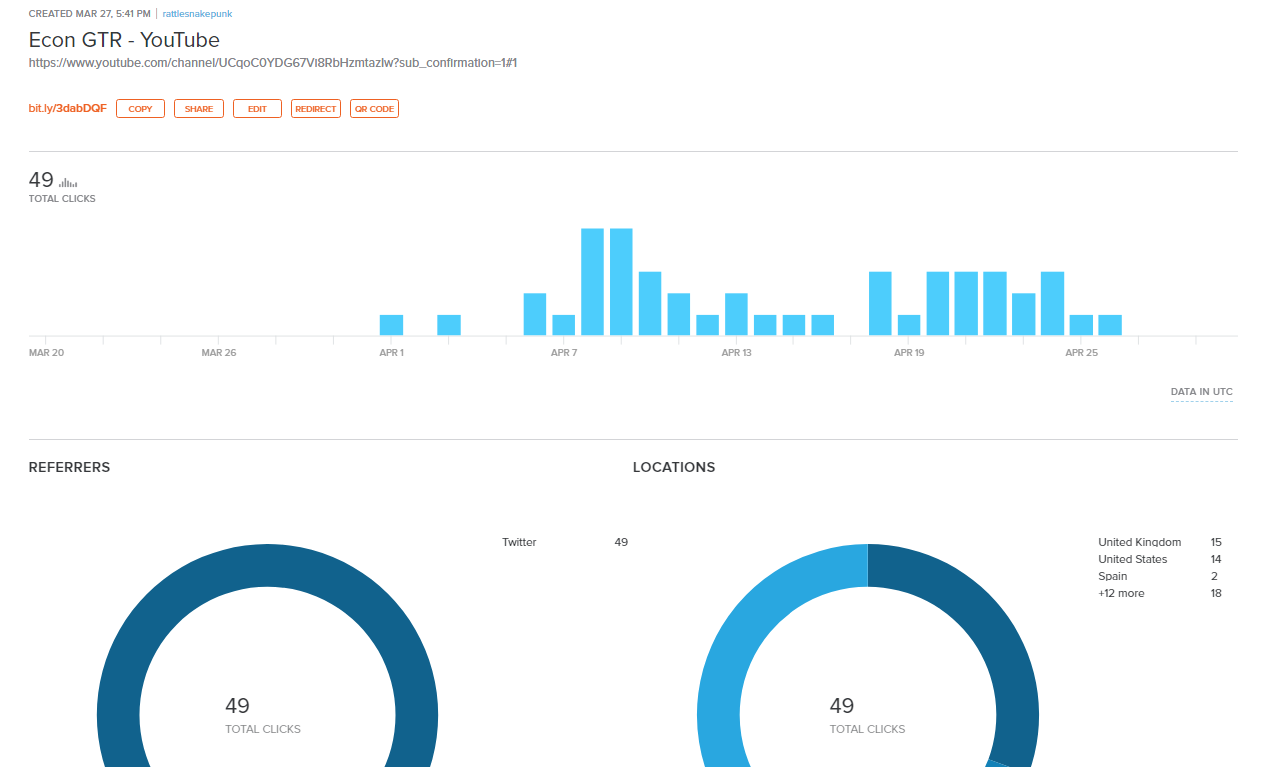Click the 49 total clicks number above the chart
Screen dimensions: 1268x767
(x=41, y=180)
